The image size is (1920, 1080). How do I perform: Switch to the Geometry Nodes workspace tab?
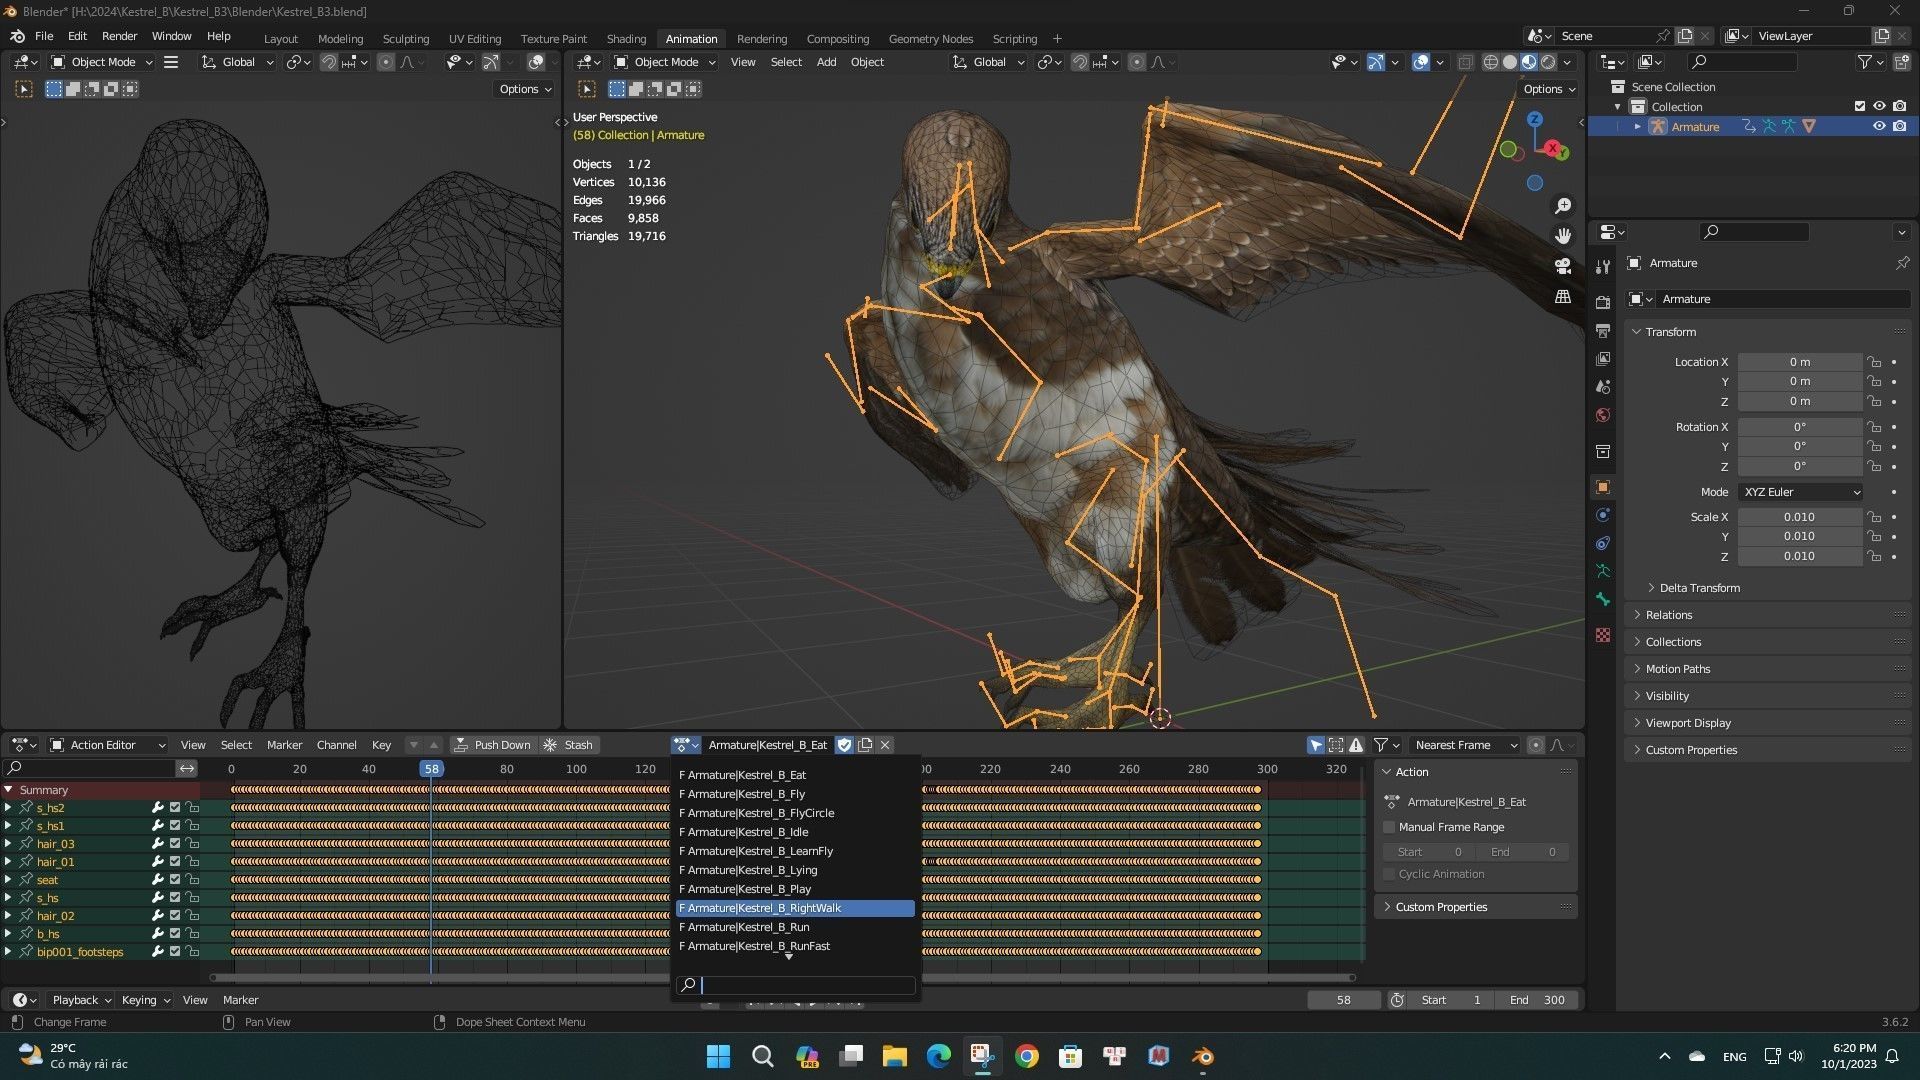point(930,38)
